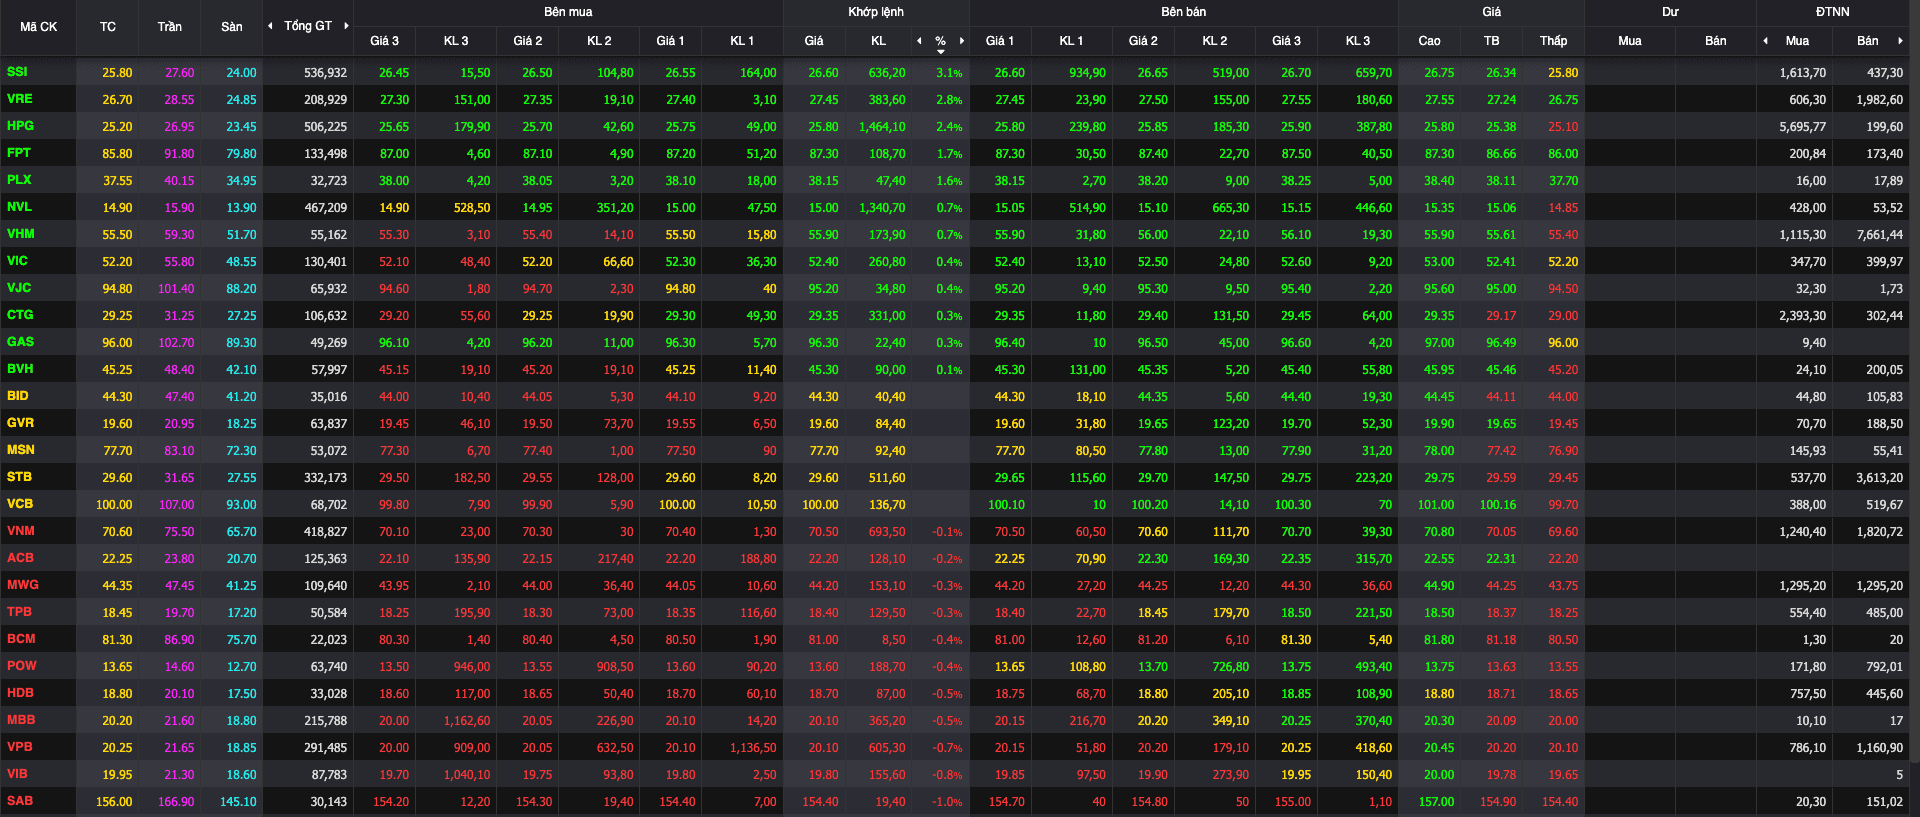Choose the MSN ticker symbol
The height and width of the screenshot is (817, 1920).
pyautogui.click(x=20, y=450)
